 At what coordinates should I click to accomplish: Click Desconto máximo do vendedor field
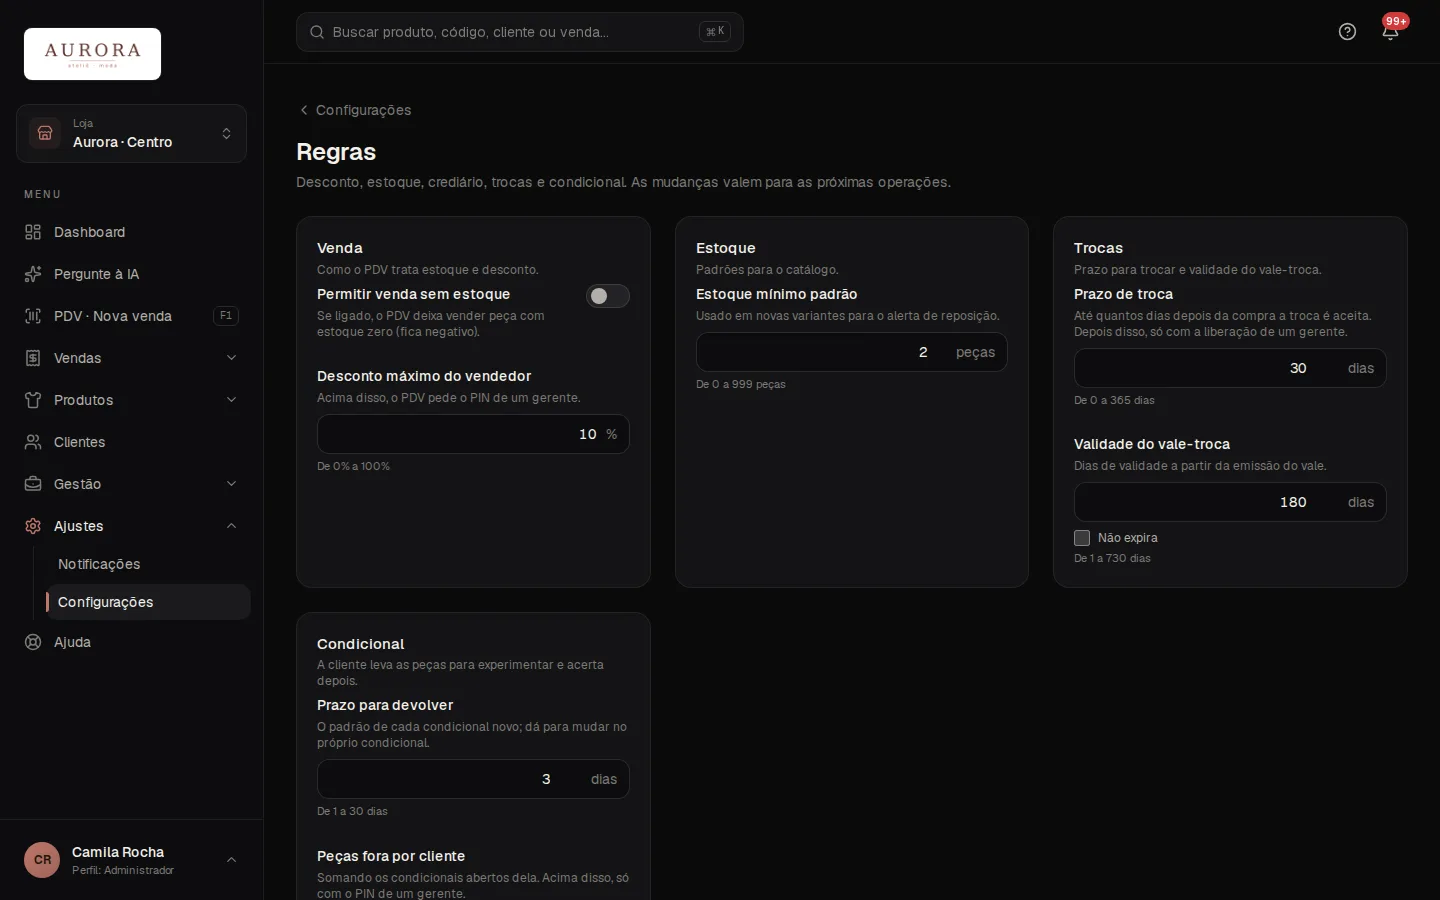click(x=473, y=434)
